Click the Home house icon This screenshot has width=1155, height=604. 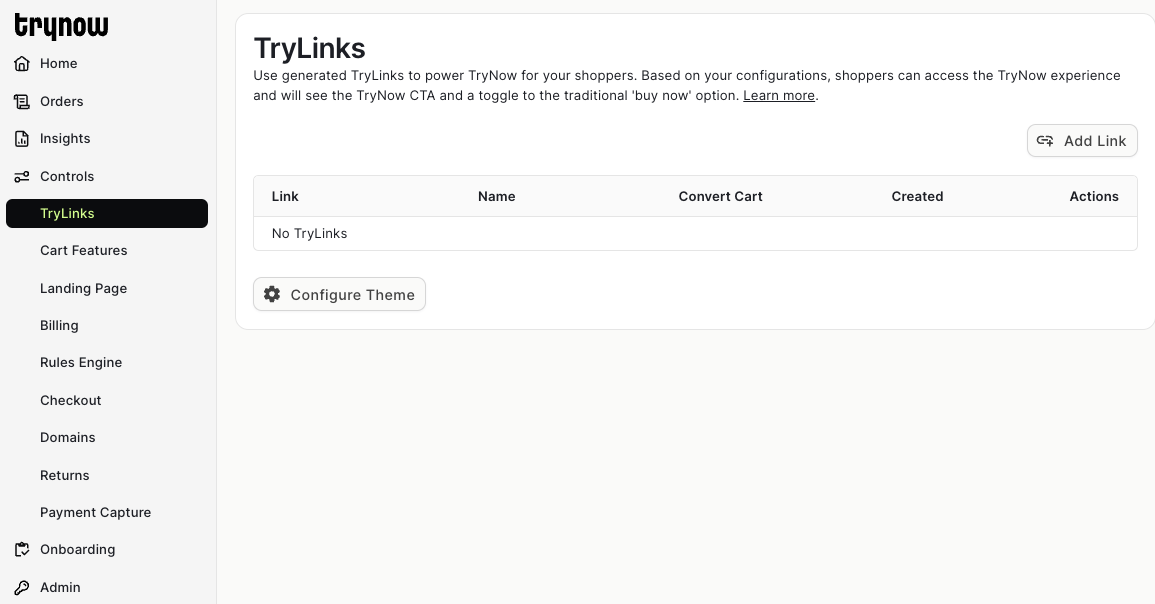coord(22,63)
